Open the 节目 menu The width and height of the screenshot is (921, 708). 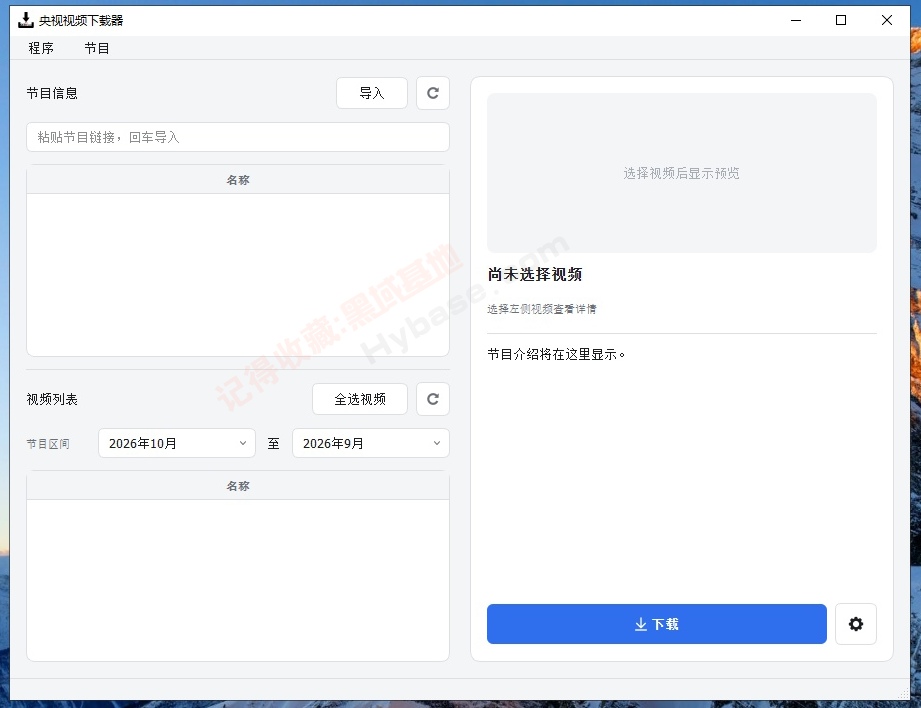click(97, 48)
